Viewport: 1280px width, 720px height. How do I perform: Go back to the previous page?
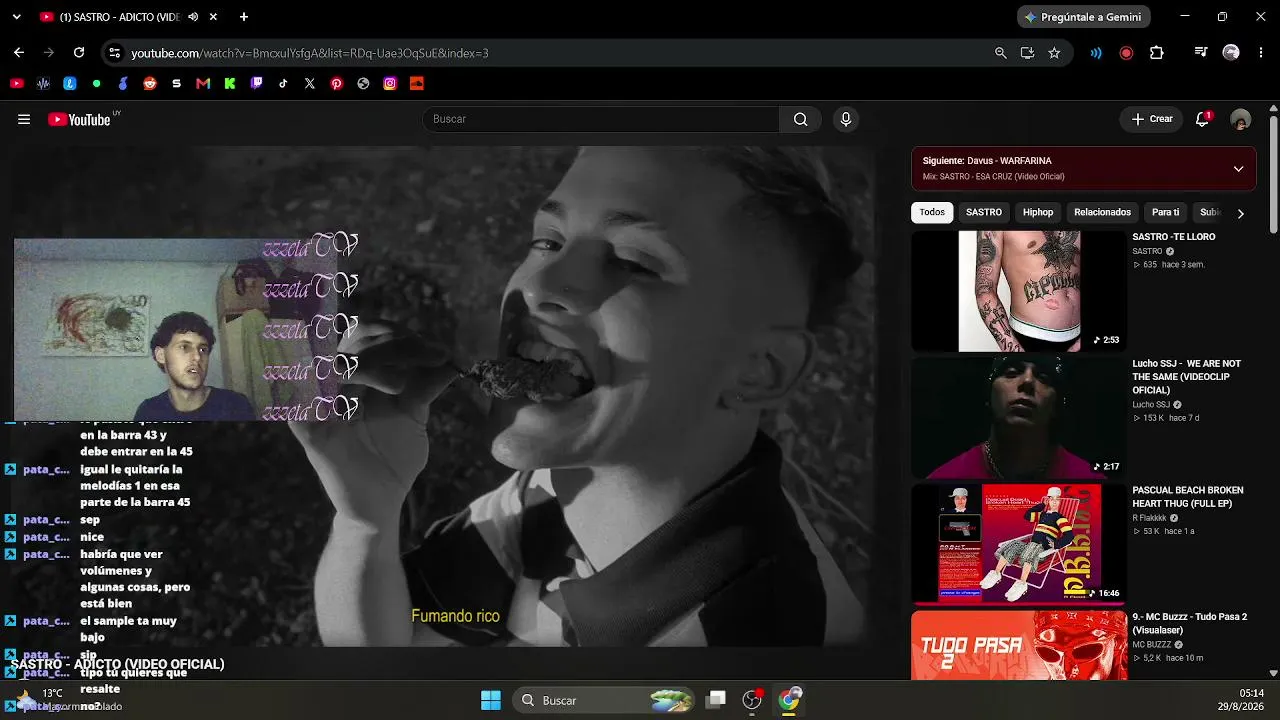pos(19,53)
